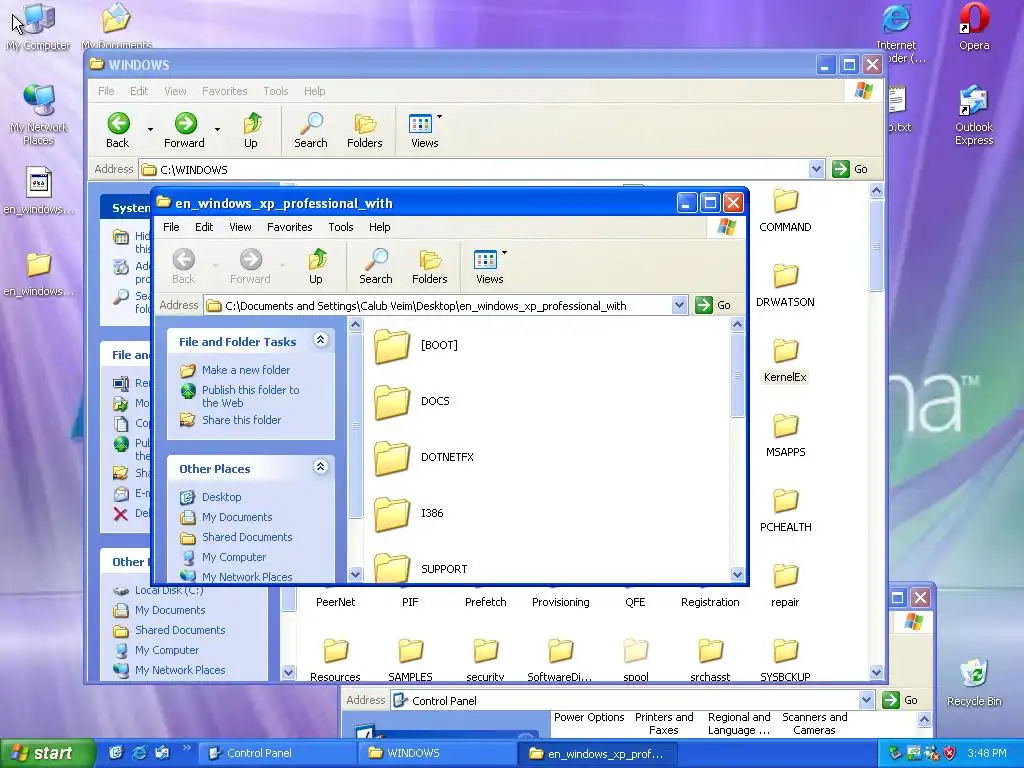This screenshot has width=1024, height=768.
Task: Launch Internet Explorer from Quick Launch
Action: coord(139,753)
